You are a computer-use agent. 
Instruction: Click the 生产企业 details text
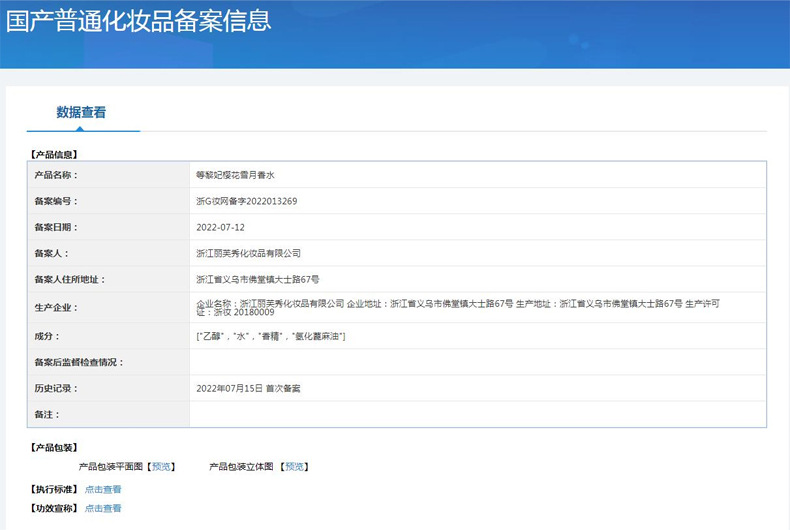(458, 308)
